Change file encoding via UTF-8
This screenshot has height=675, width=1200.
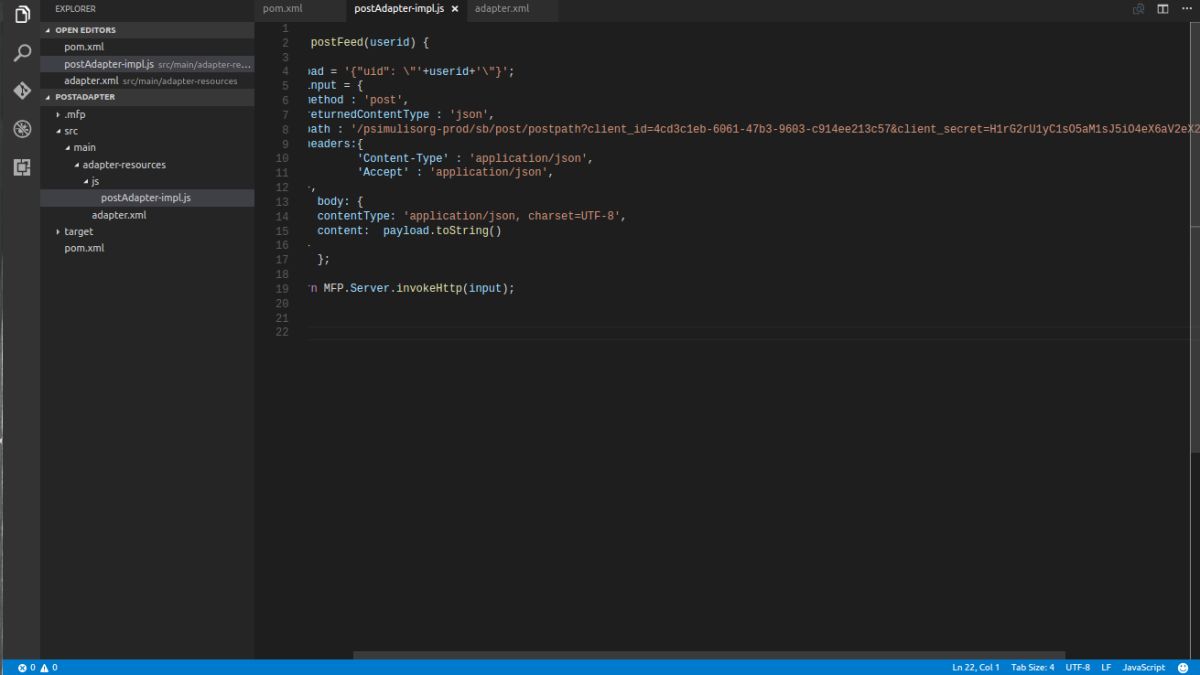(x=1077, y=667)
